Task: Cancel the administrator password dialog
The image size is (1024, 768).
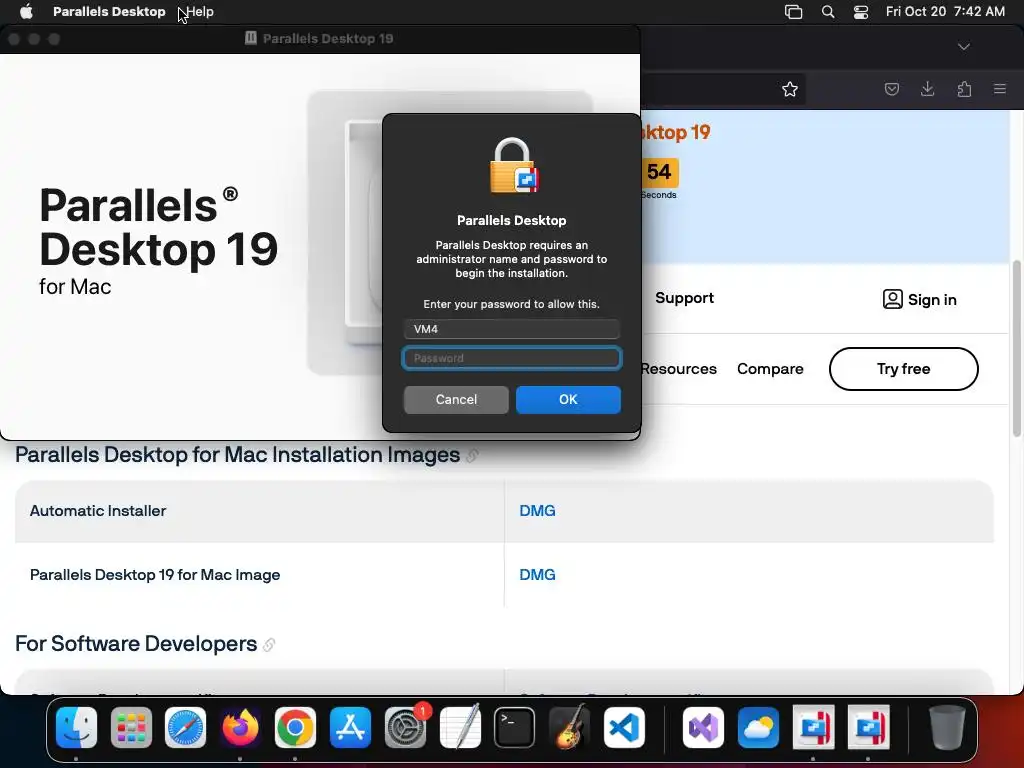Action: 456,400
